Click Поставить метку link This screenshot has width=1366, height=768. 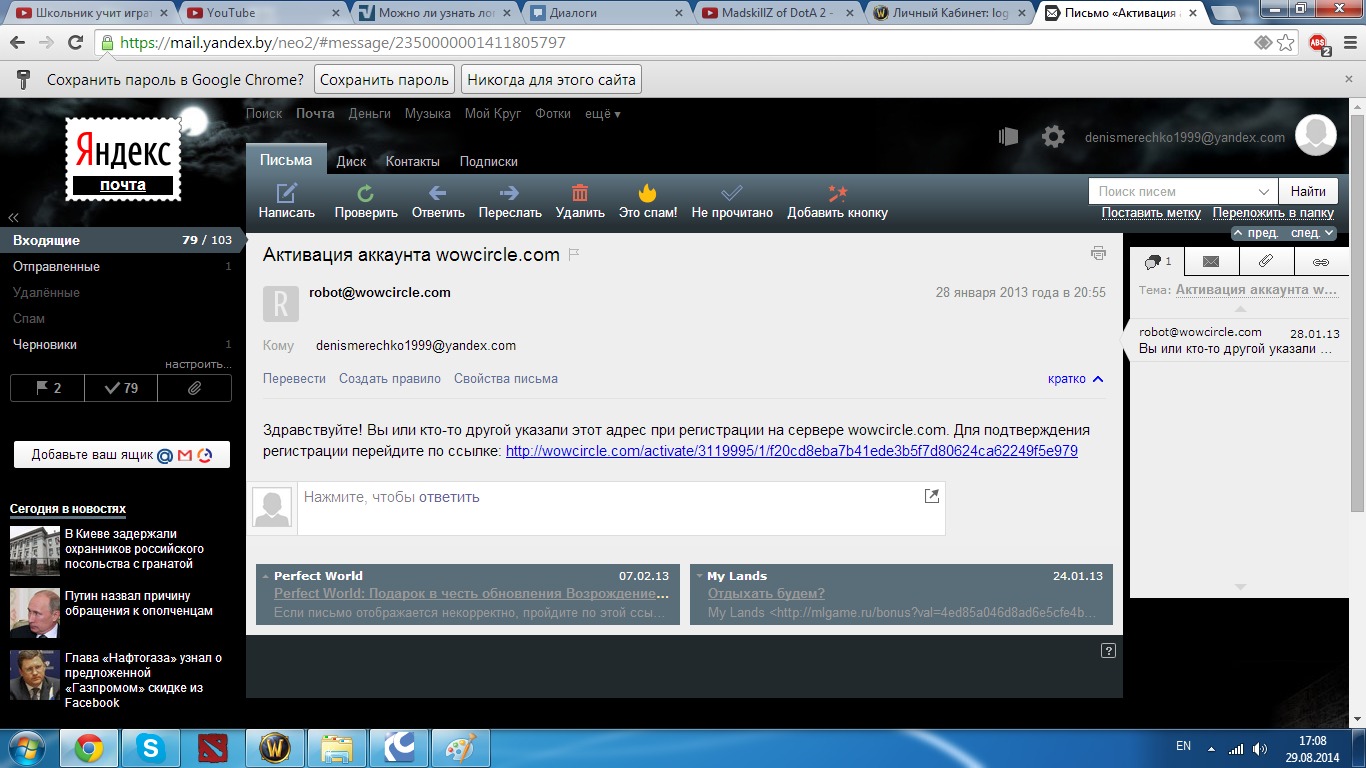click(1151, 213)
